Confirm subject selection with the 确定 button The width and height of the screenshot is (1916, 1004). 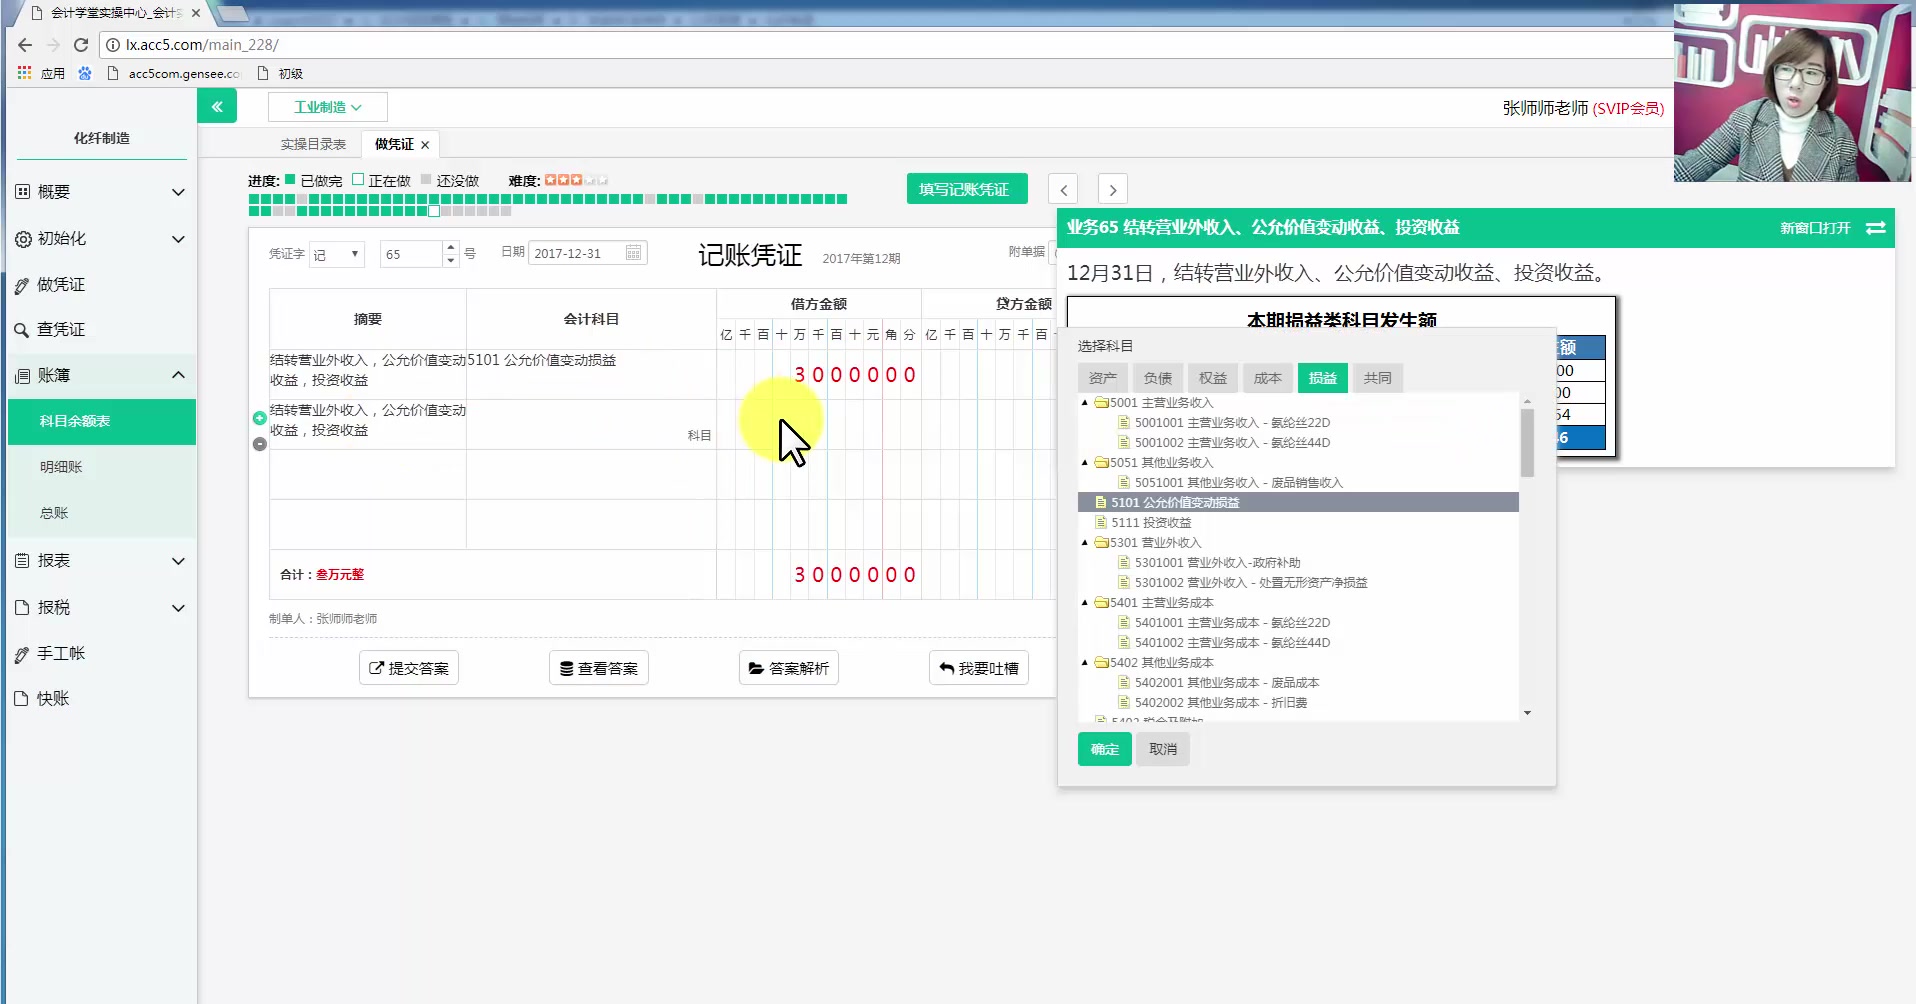[x=1103, y=748]
